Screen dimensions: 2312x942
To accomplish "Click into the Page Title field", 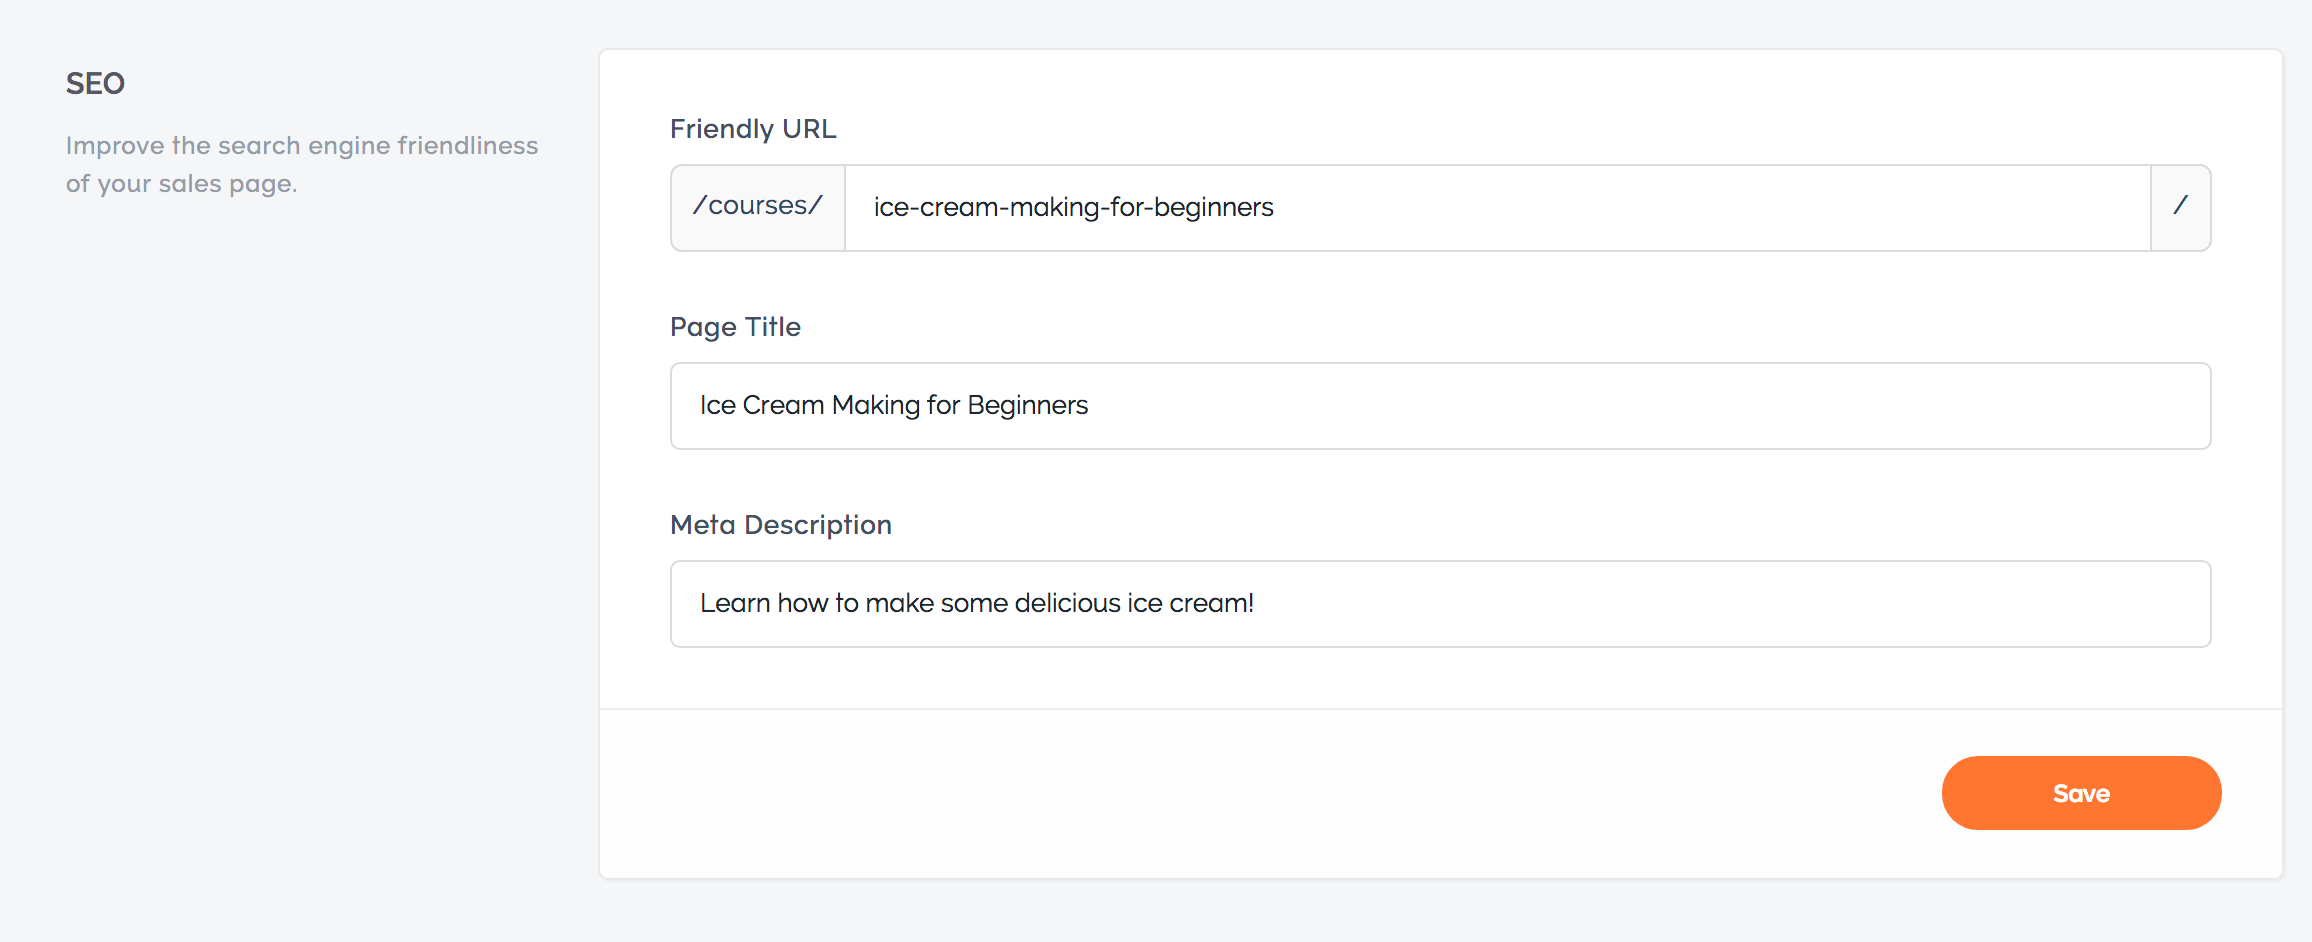I will click(x=1440, y=406).
